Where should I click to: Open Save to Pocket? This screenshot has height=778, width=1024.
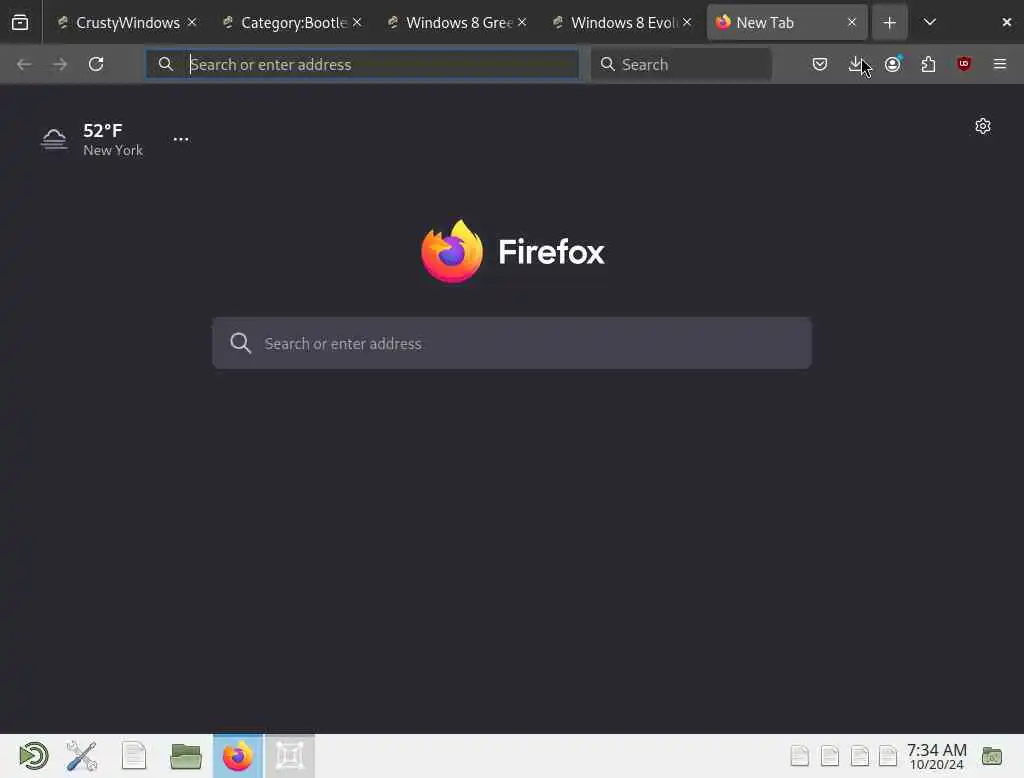pyautogui.click(x=820, y=64)
